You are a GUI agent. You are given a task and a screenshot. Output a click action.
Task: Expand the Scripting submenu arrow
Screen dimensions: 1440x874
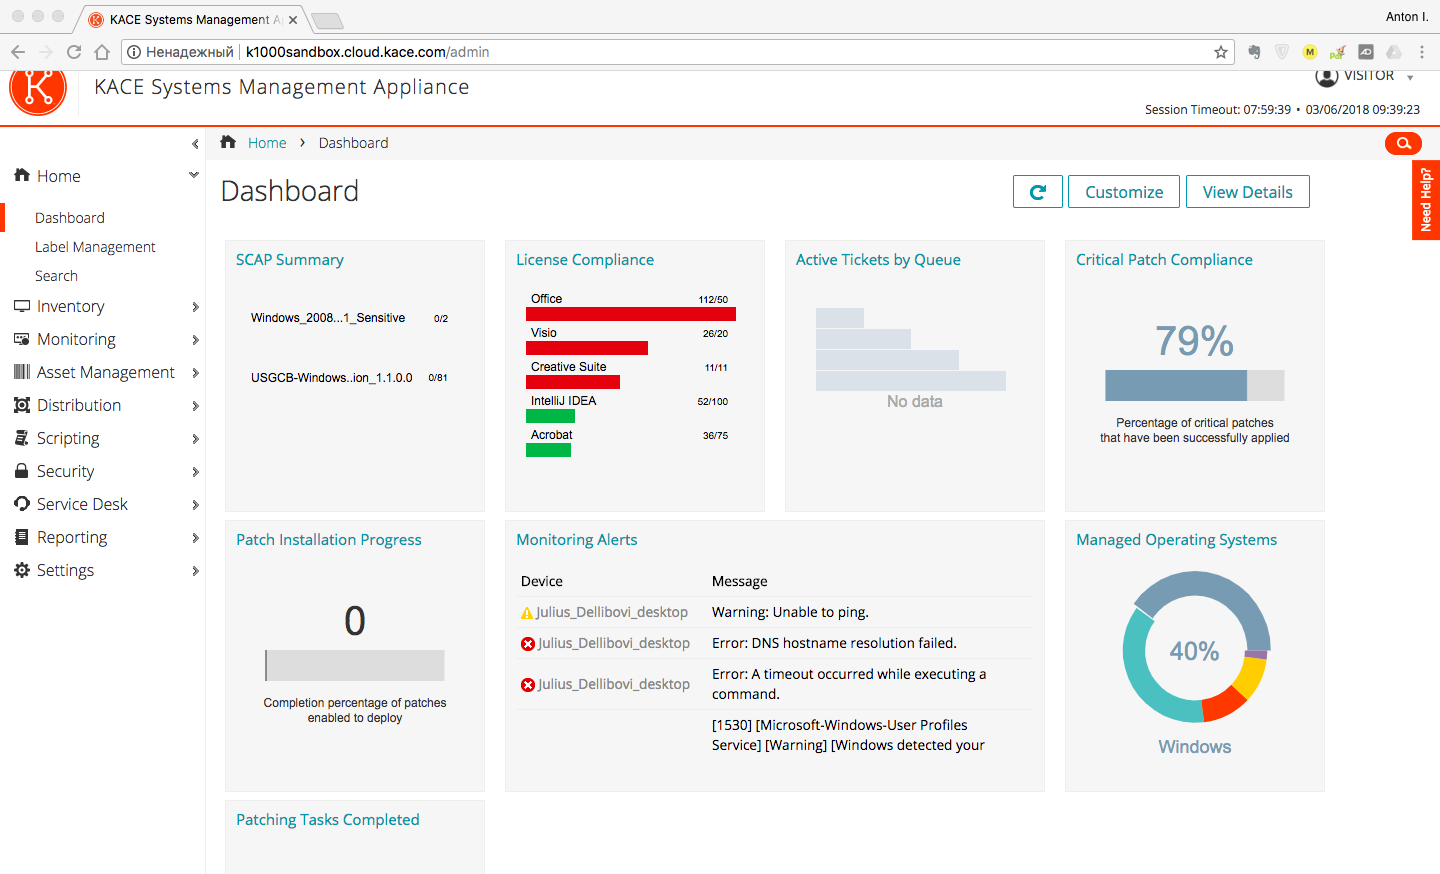(196, 439)
